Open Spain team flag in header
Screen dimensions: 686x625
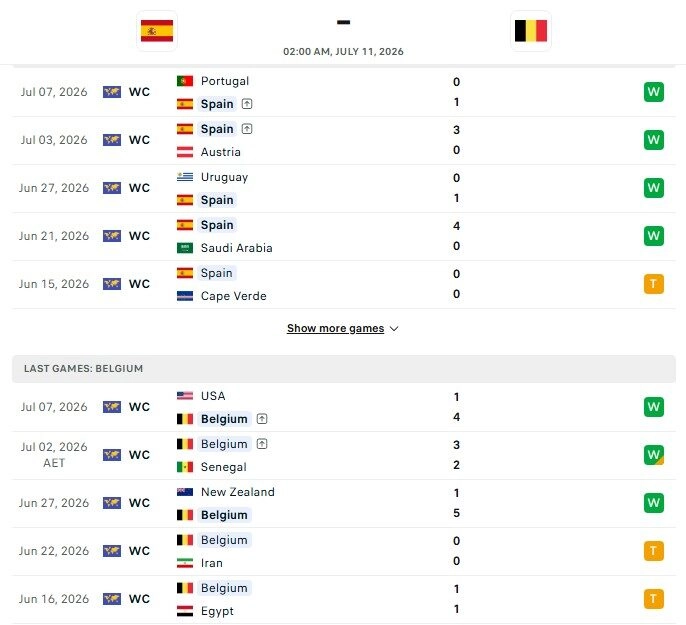[157, 31]
